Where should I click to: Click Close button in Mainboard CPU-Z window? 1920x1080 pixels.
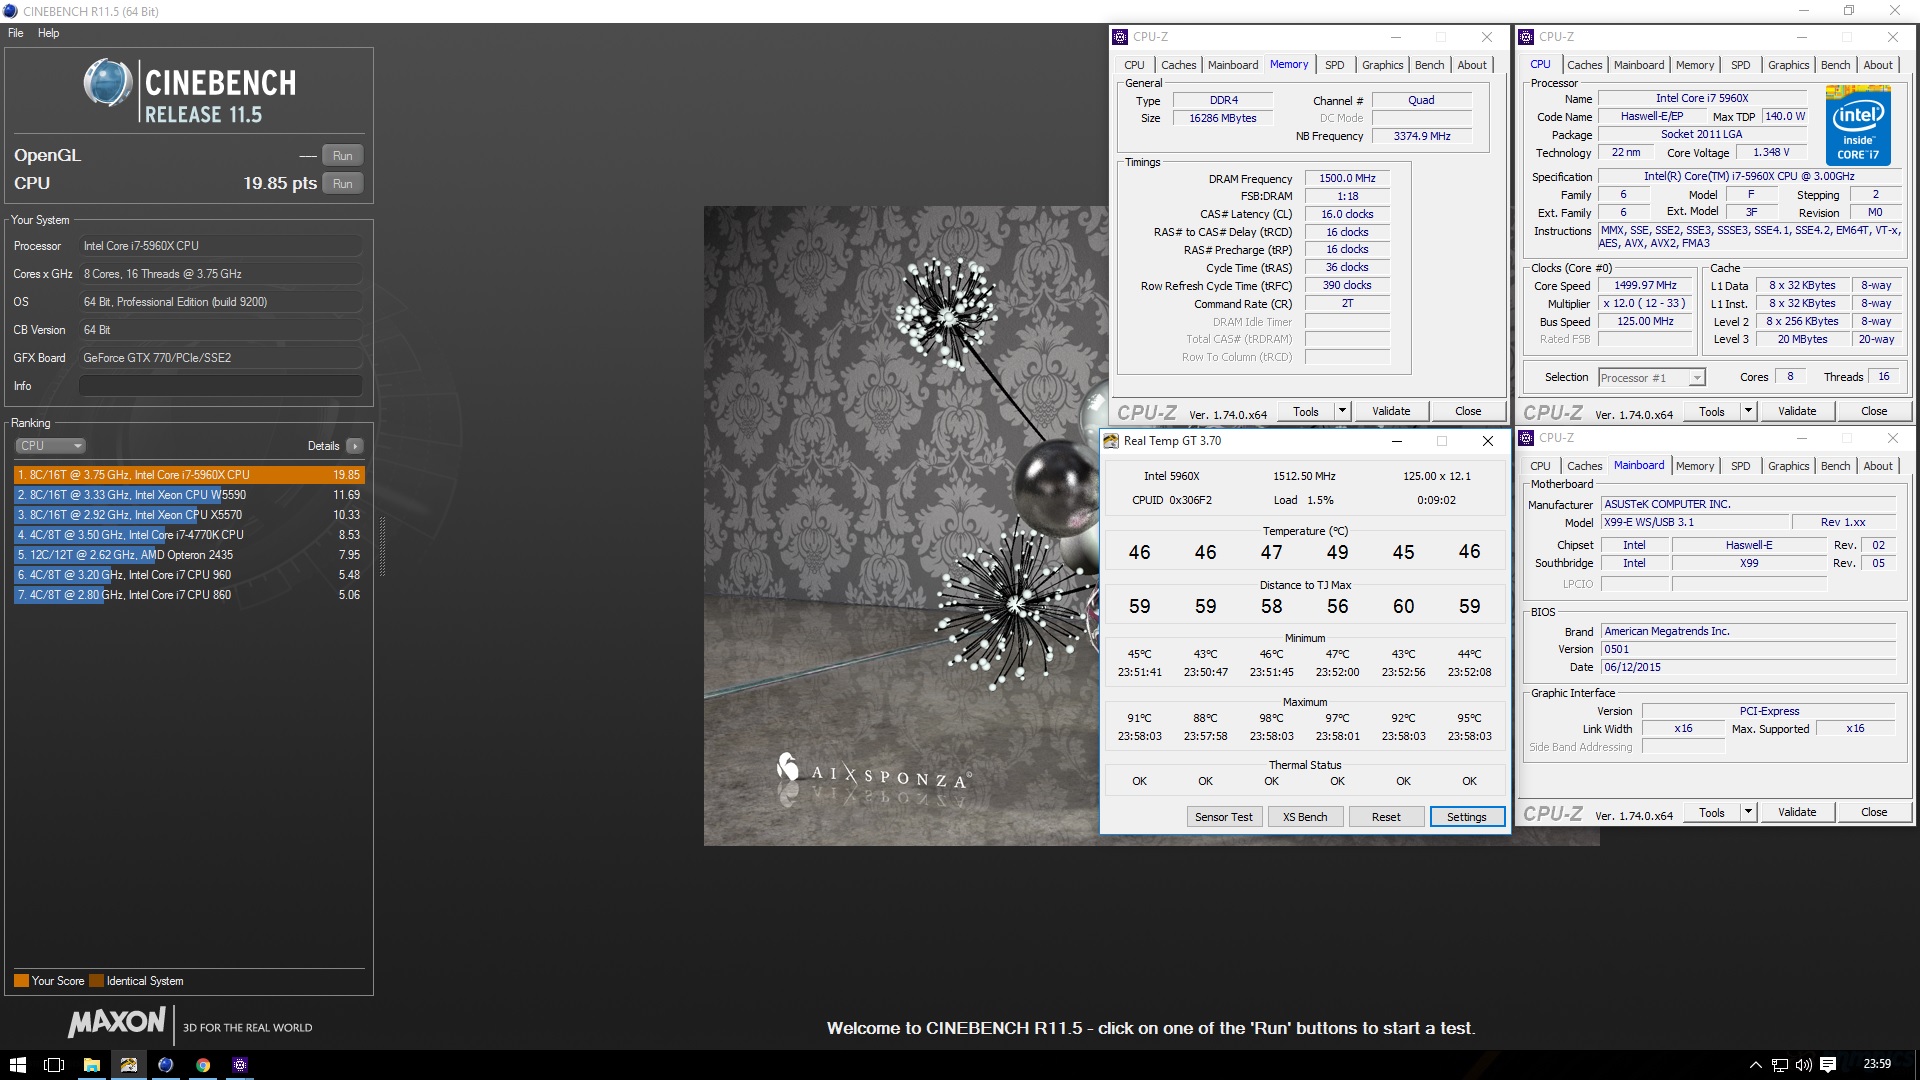pyautogui.click(x=1874, y=812)
